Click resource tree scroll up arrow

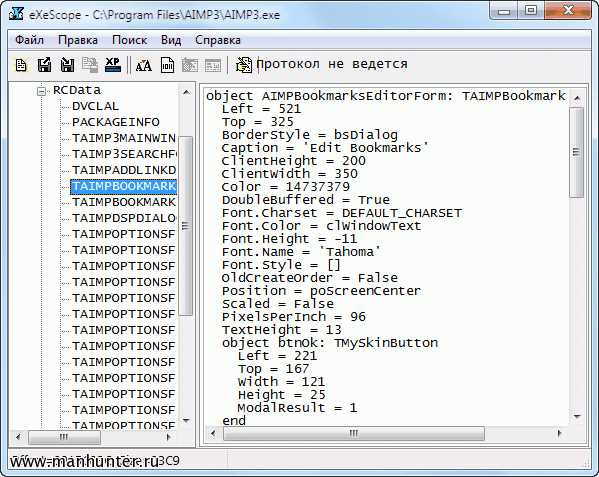pyautogui.click(x=186, y=92)
